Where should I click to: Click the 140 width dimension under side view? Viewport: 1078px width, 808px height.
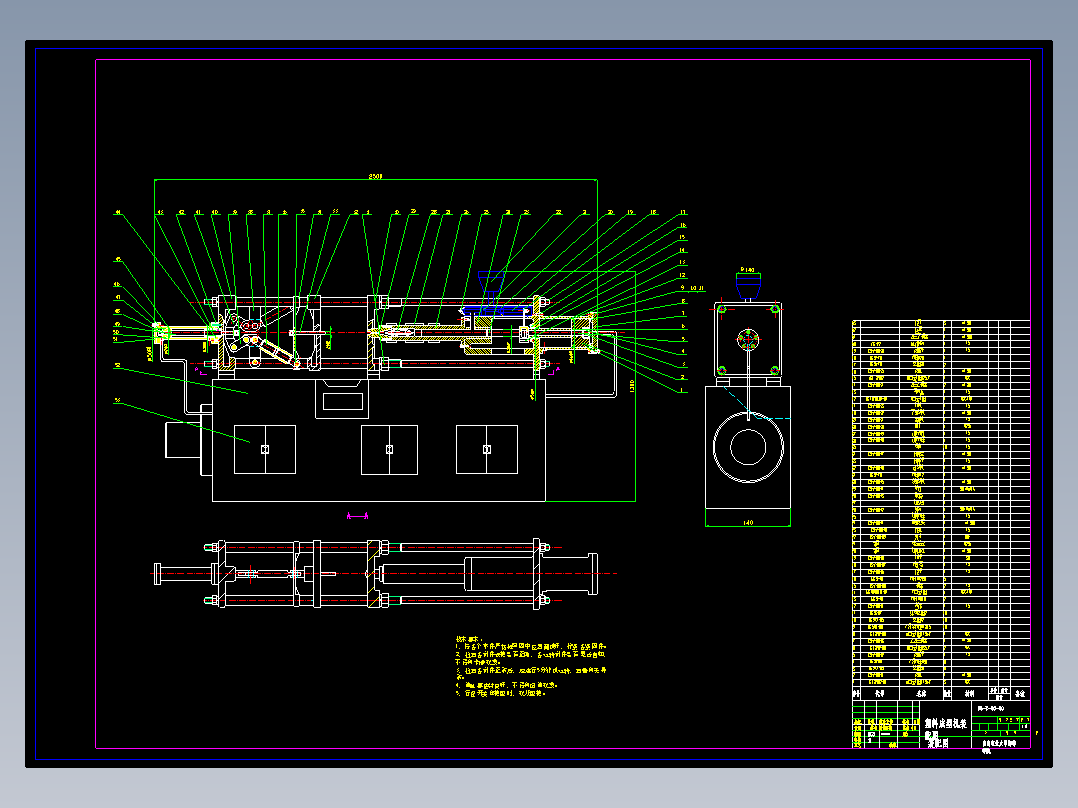[748, 523]
